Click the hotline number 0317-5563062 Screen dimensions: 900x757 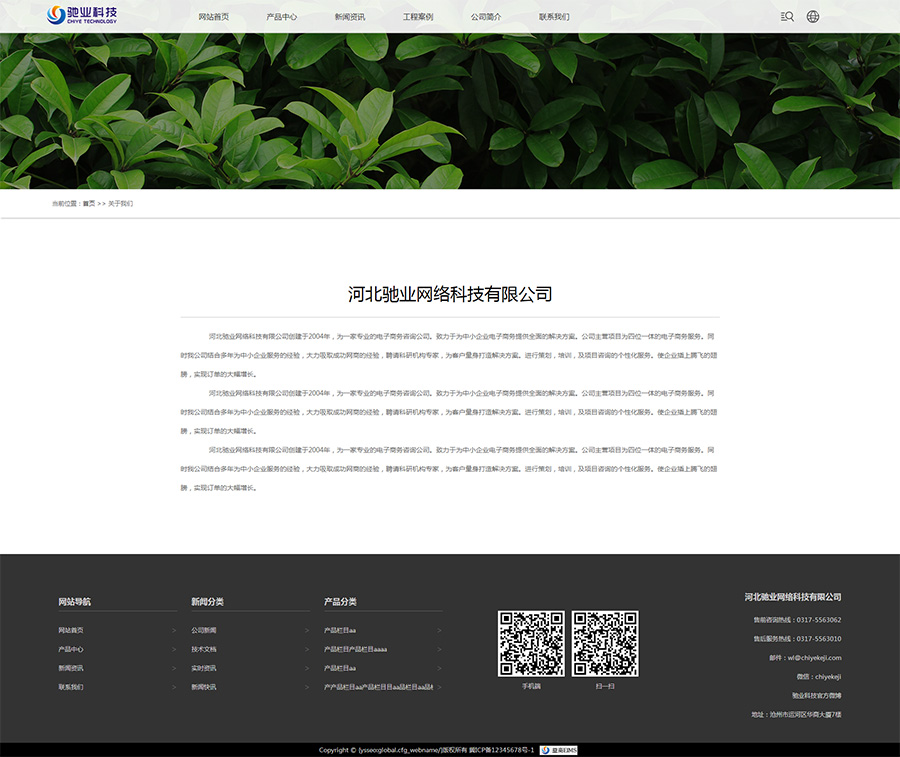pyautogui.click(x=819, y=620)
